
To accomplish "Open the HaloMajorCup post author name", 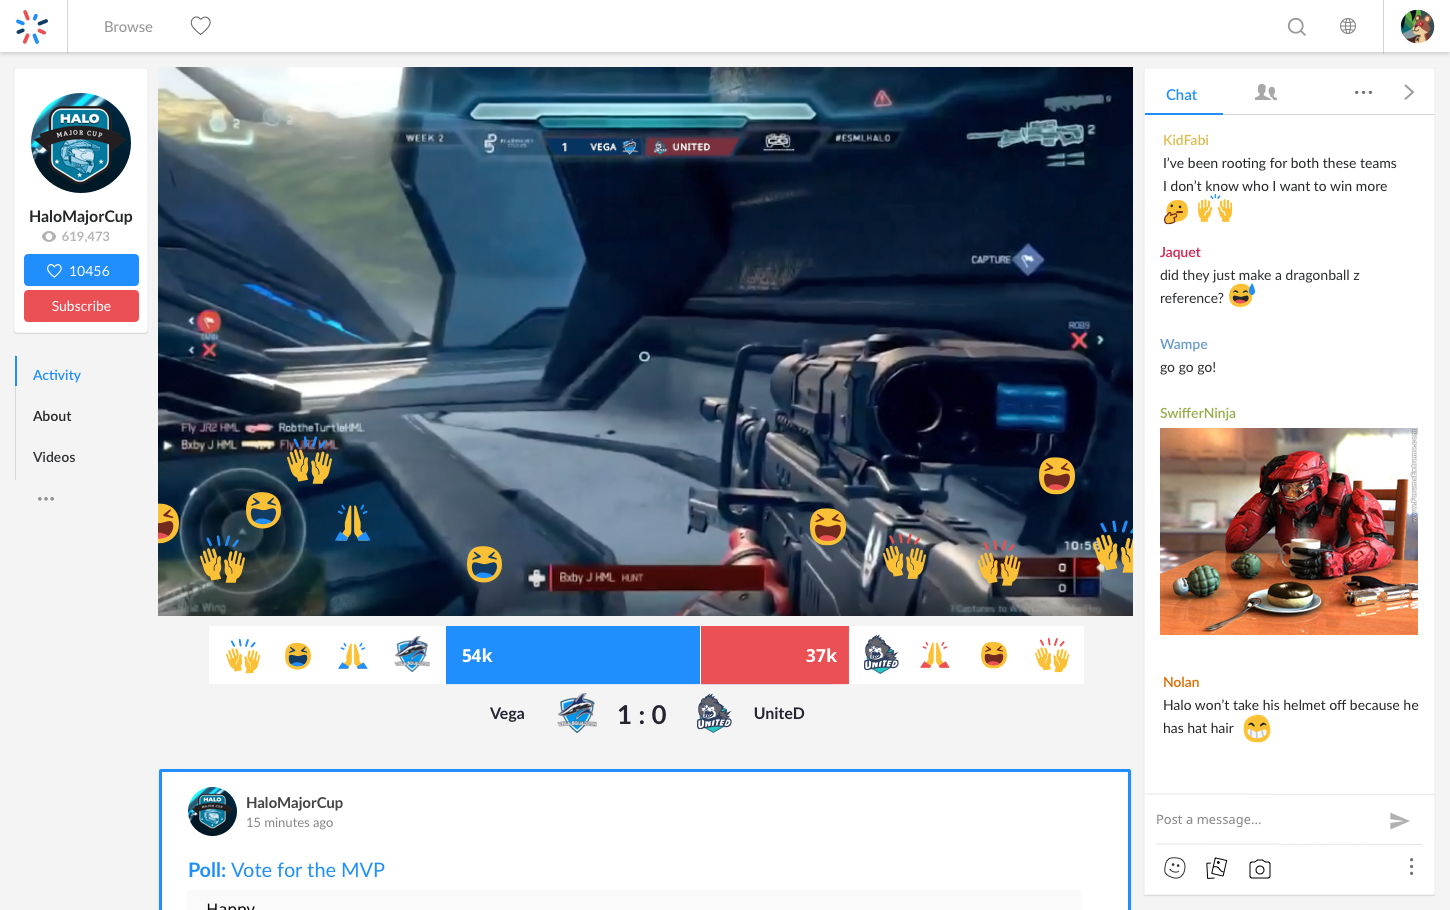I will click(294, 803).
